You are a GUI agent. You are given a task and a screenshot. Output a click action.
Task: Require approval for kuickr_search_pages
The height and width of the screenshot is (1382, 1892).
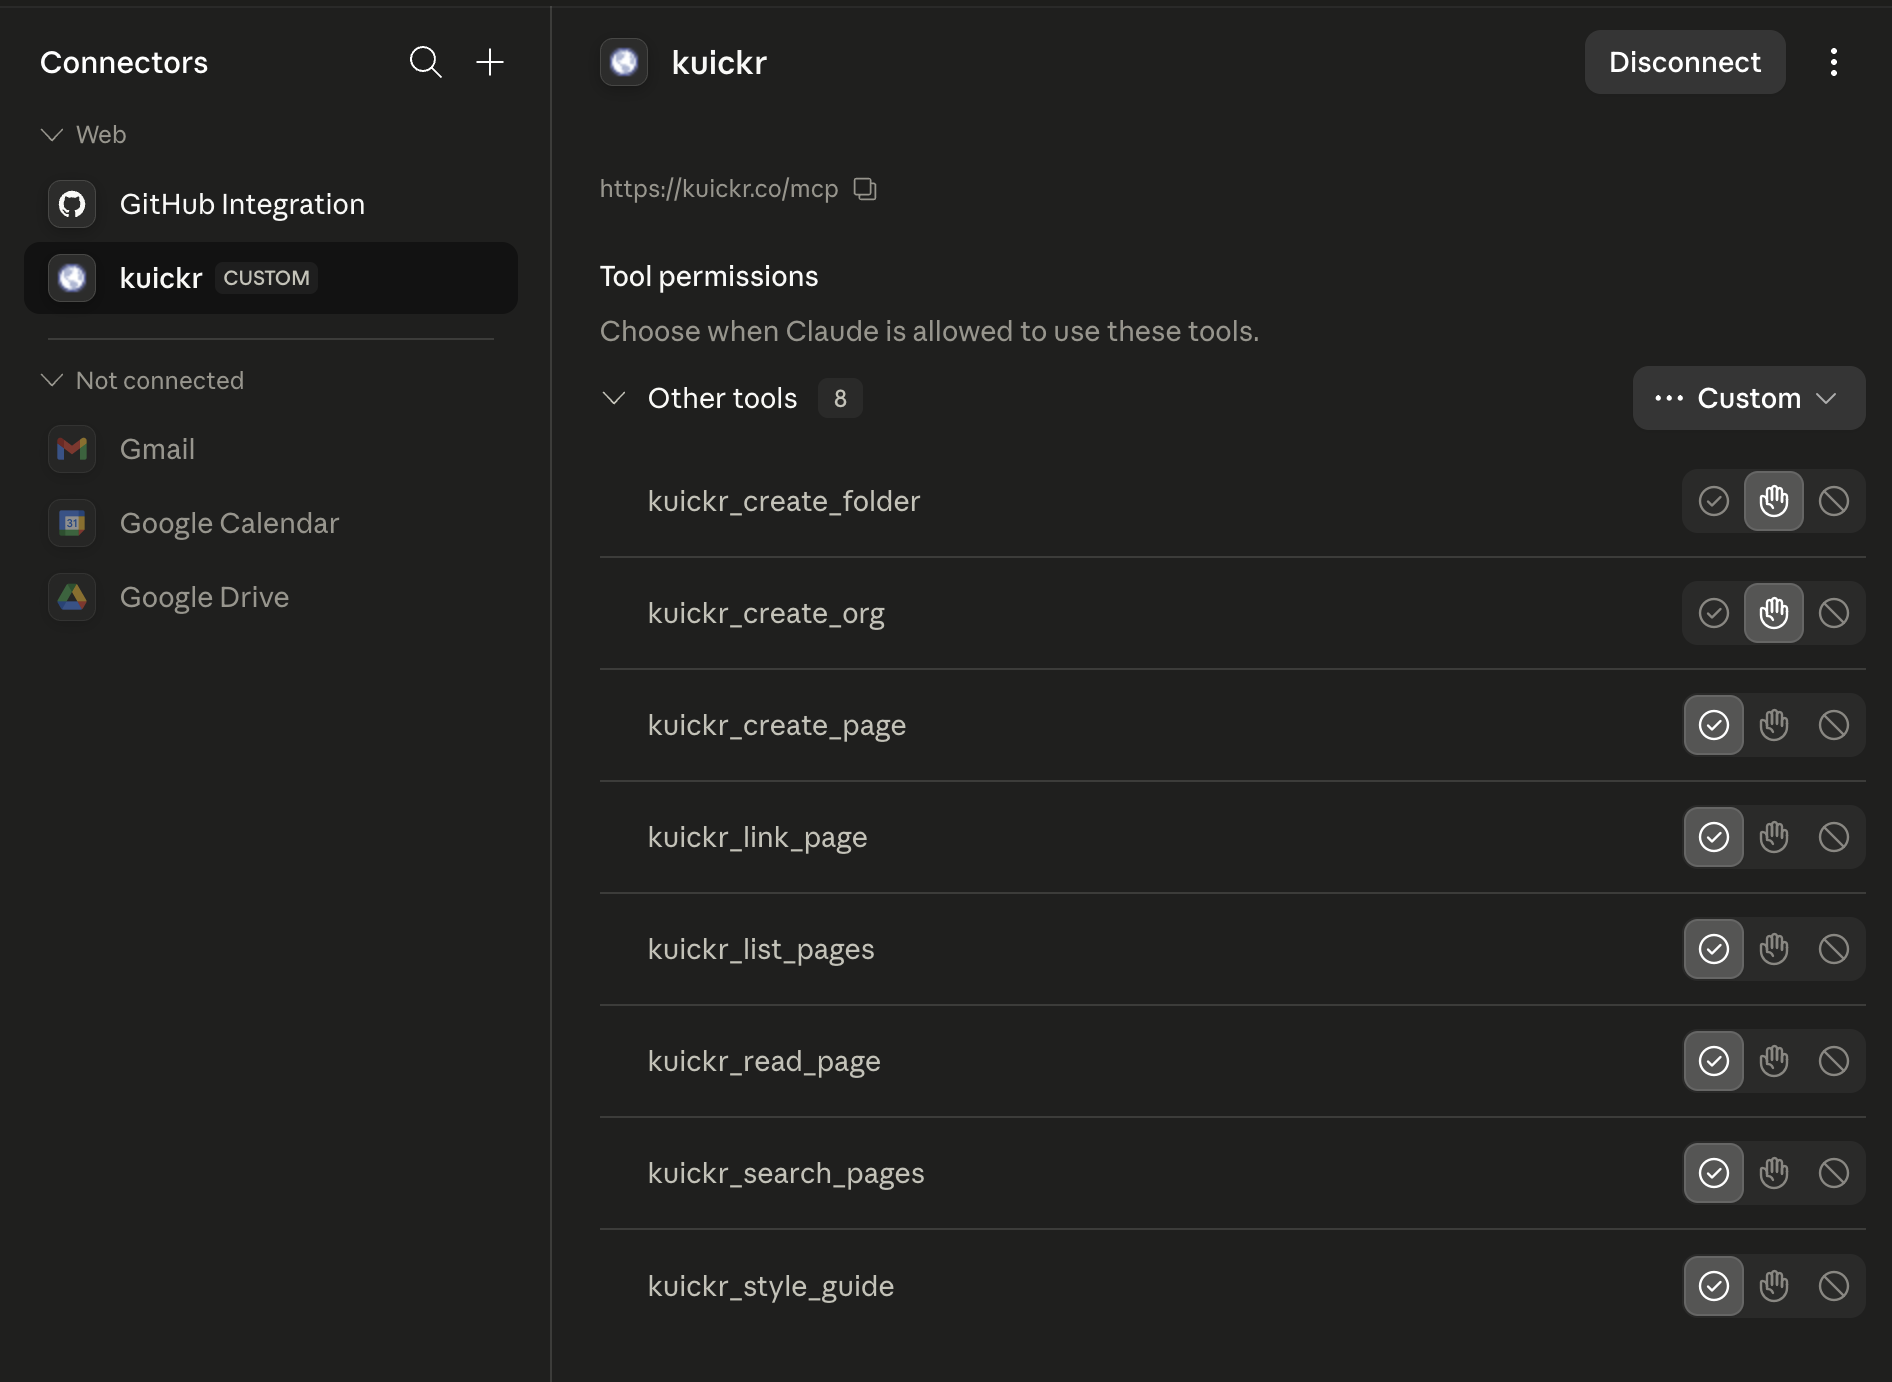click(1774, 1173)
